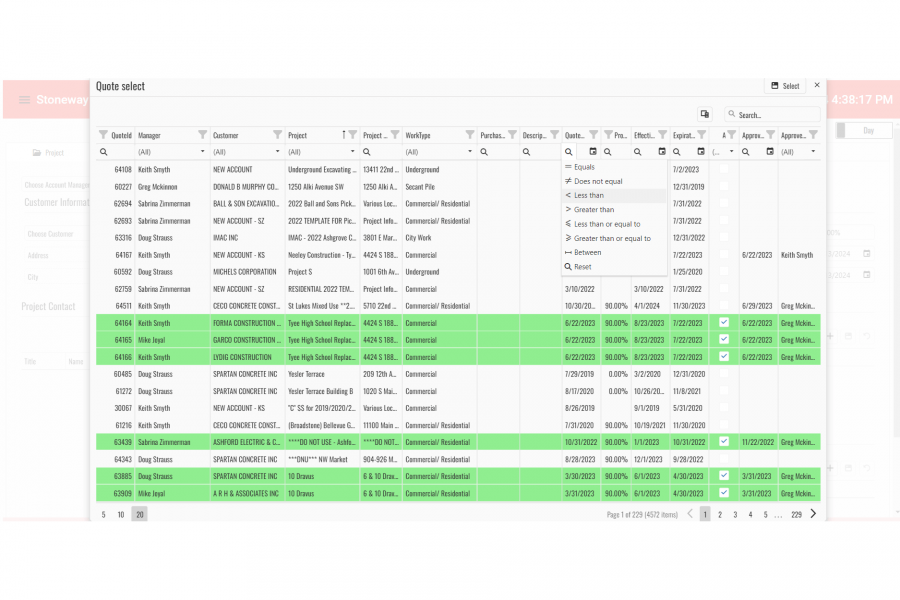Select row for quote 61272 Yesler Terrace Building B
Image resolution: width=900 pixels, height=600 pixels.
(458, 391)
